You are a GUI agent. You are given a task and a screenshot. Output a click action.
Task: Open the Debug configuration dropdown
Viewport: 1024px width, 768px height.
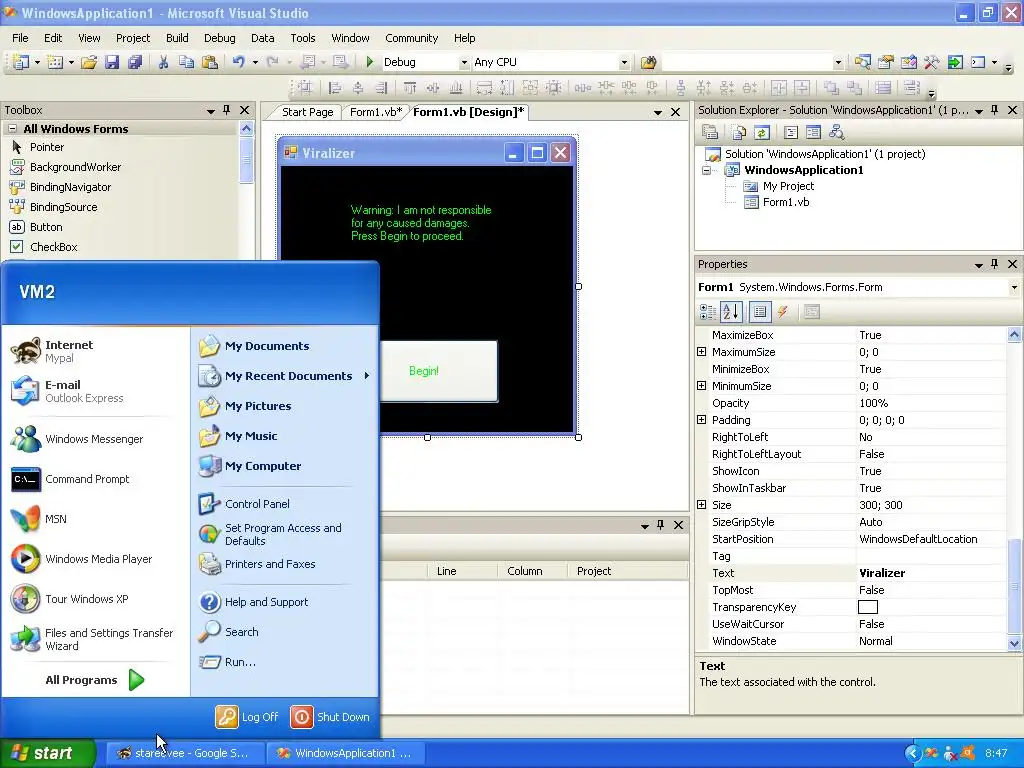pos(464,62)
